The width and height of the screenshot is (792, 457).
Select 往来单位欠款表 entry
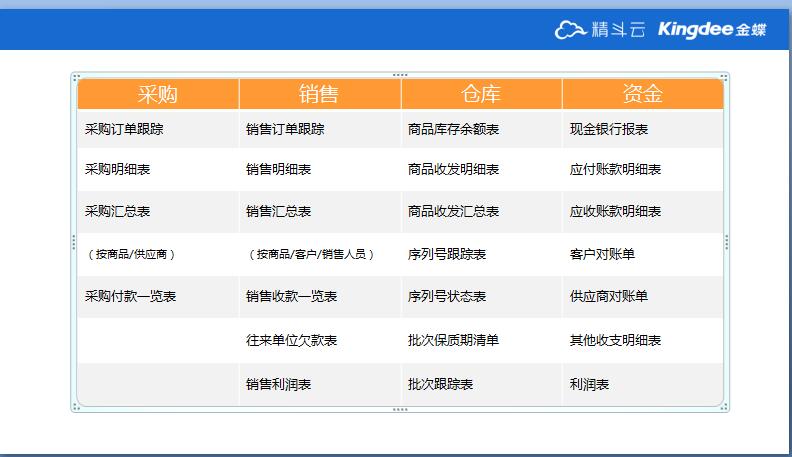(x=291, y=341)
